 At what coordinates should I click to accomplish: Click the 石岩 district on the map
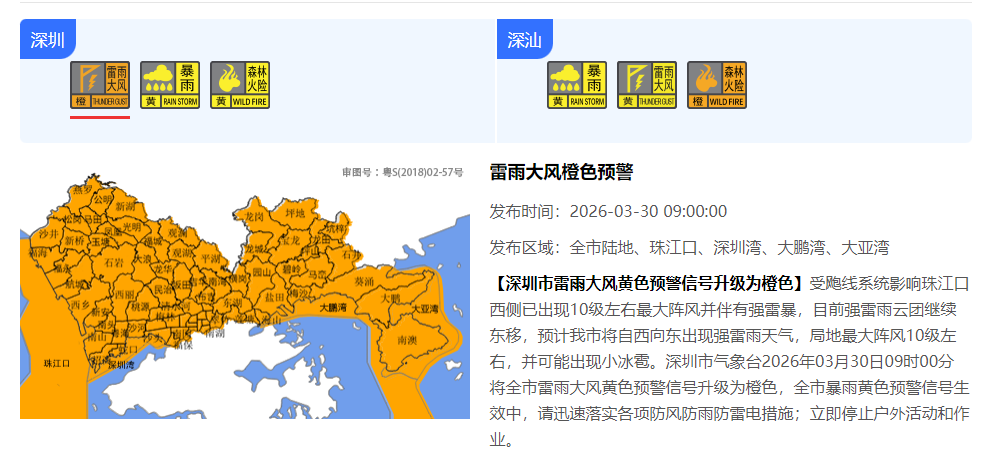113,263
